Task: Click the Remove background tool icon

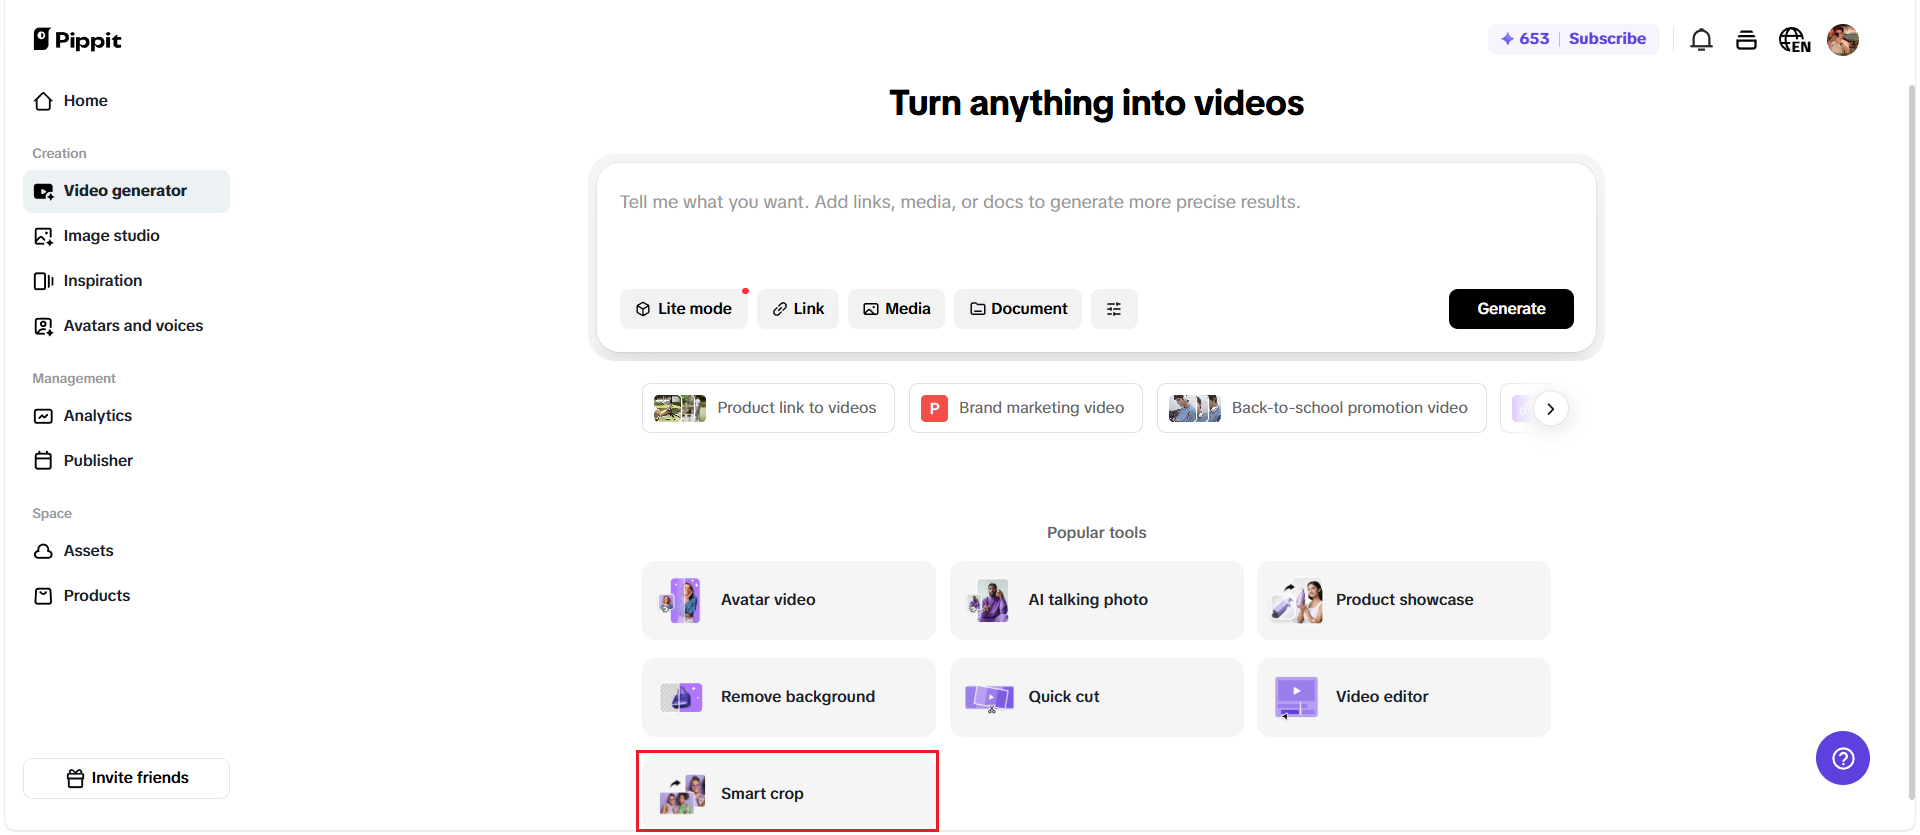Action: (x=681, y=697)
